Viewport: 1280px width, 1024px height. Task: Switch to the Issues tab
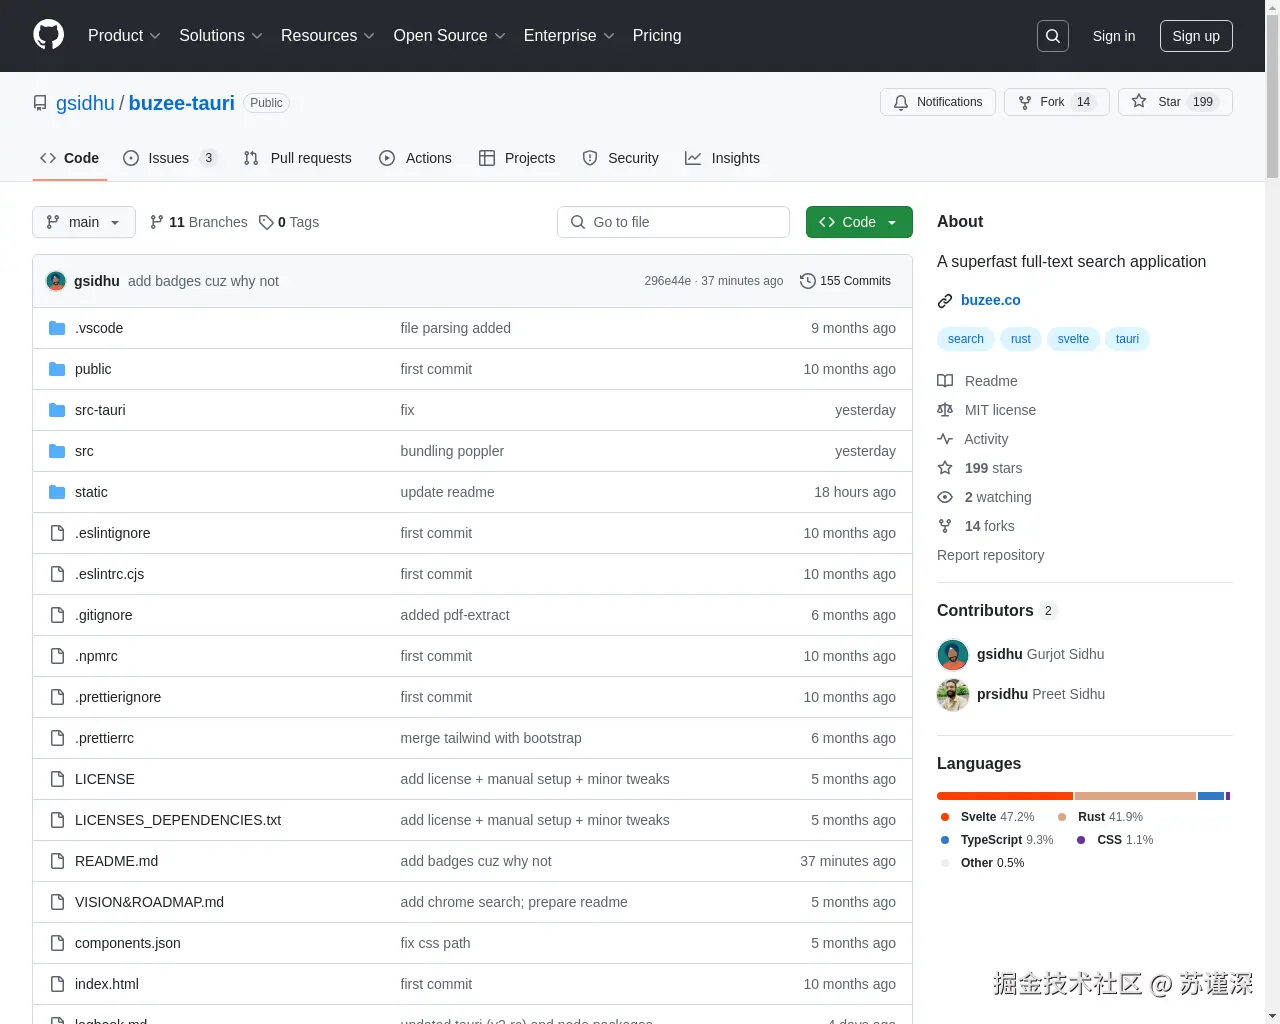point(170,158)
